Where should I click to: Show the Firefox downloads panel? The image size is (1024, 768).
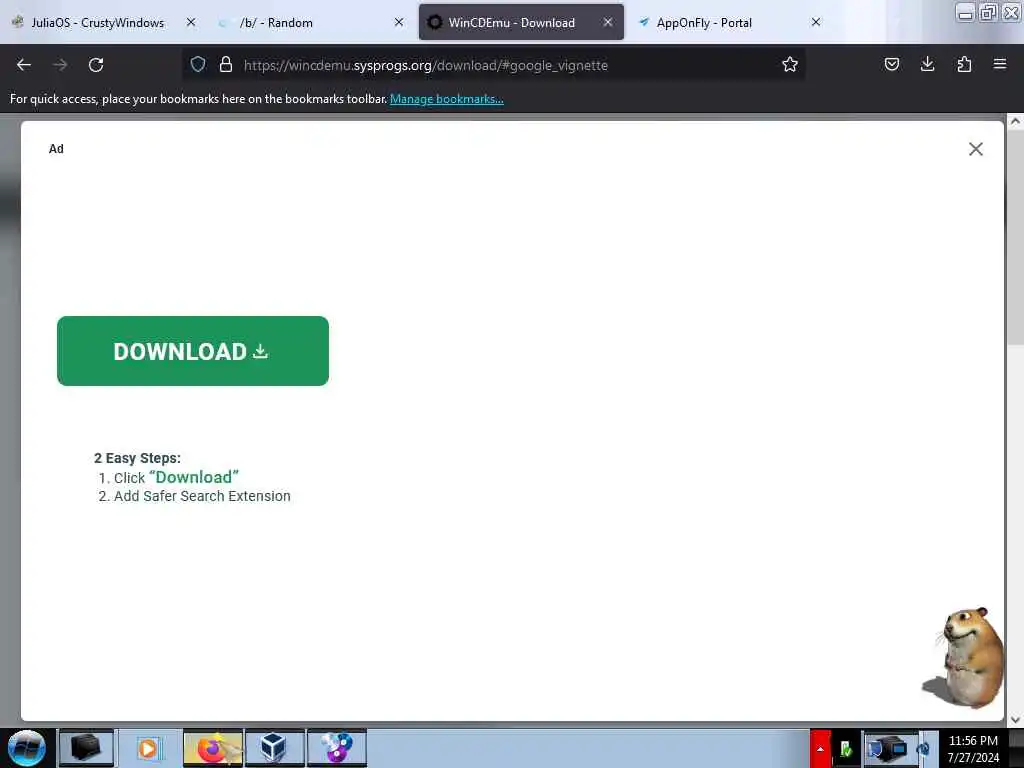coord(927,64)
